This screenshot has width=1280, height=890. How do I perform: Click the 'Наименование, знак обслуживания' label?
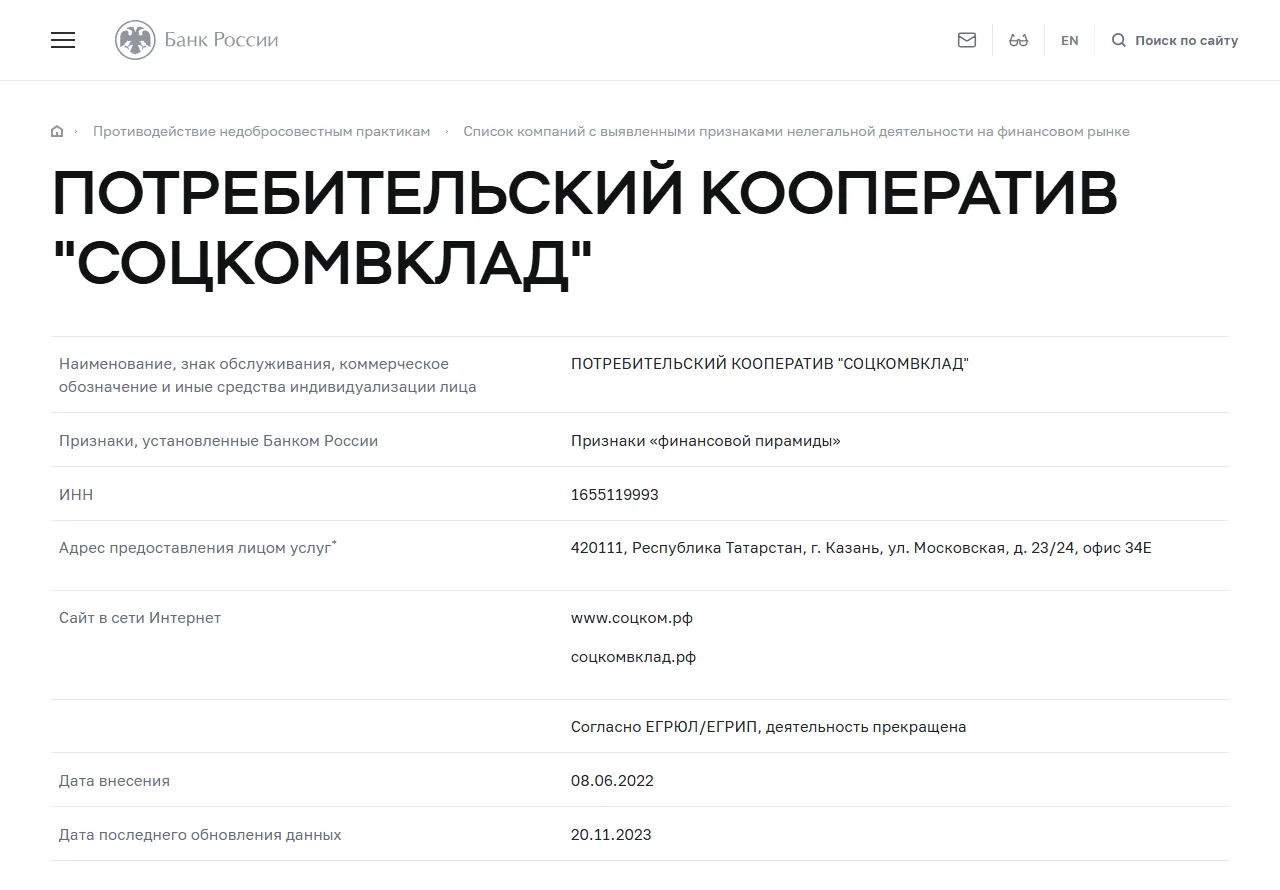tap(268, 375)
